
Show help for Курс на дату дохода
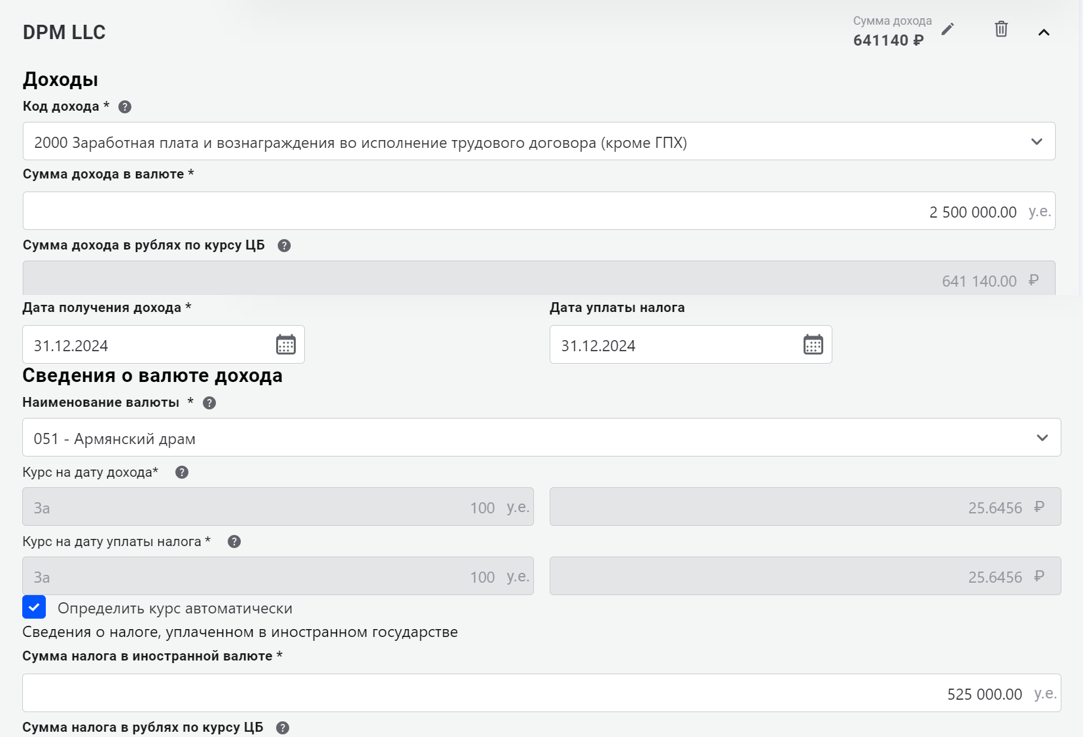182,473
